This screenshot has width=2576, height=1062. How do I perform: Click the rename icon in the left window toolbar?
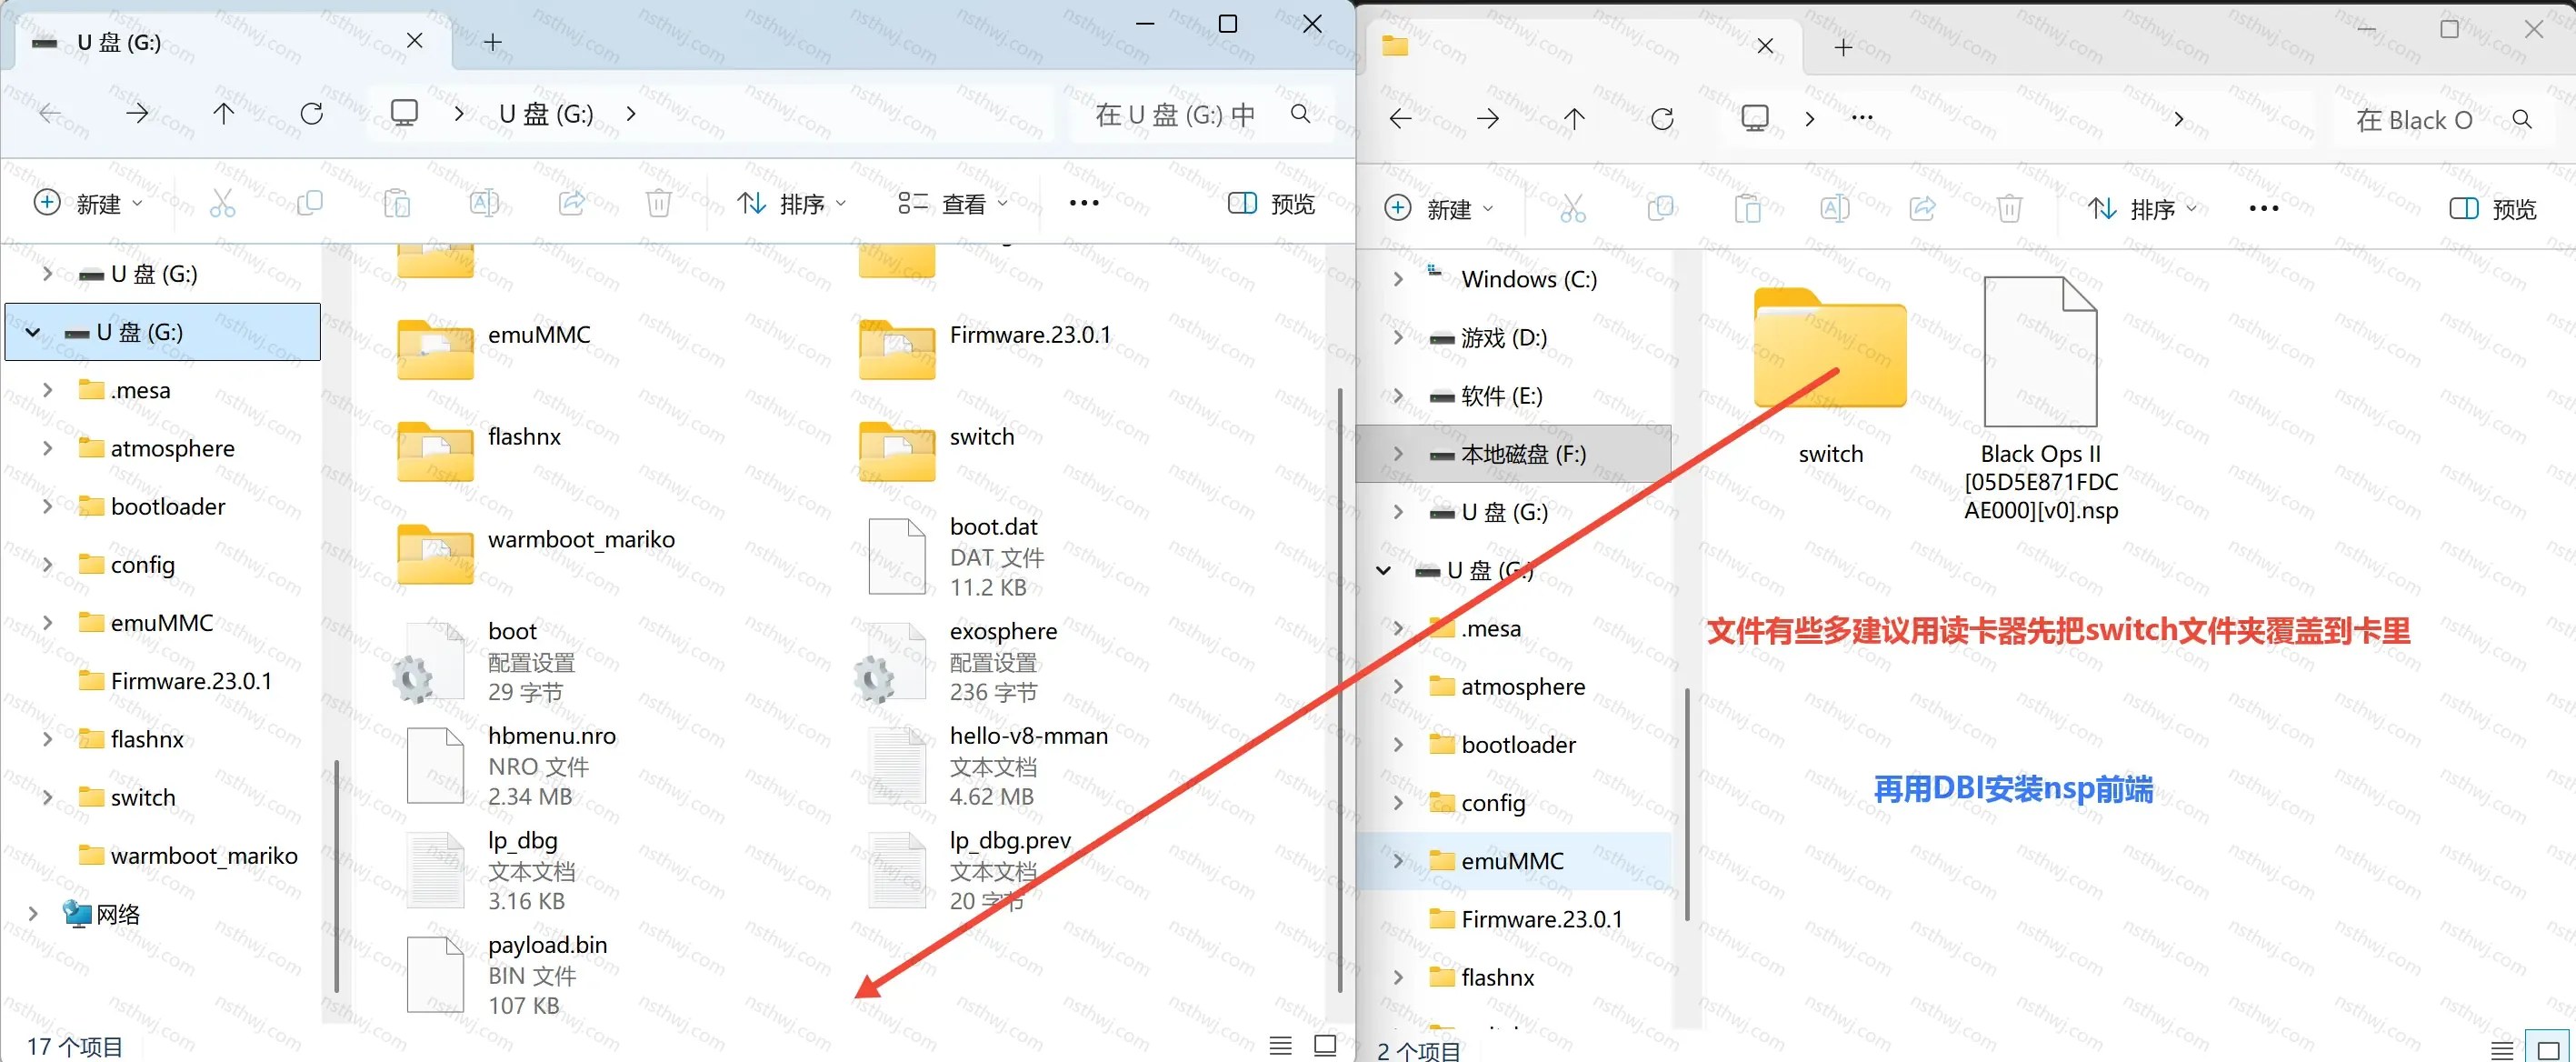point(484,204)
